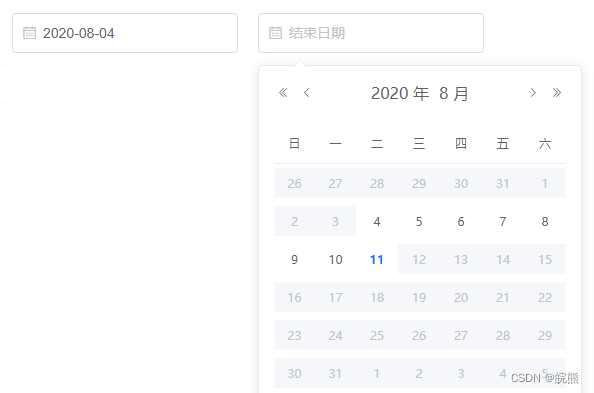
Task: Click disabled date 16
Action: click(x=294, y=297)
